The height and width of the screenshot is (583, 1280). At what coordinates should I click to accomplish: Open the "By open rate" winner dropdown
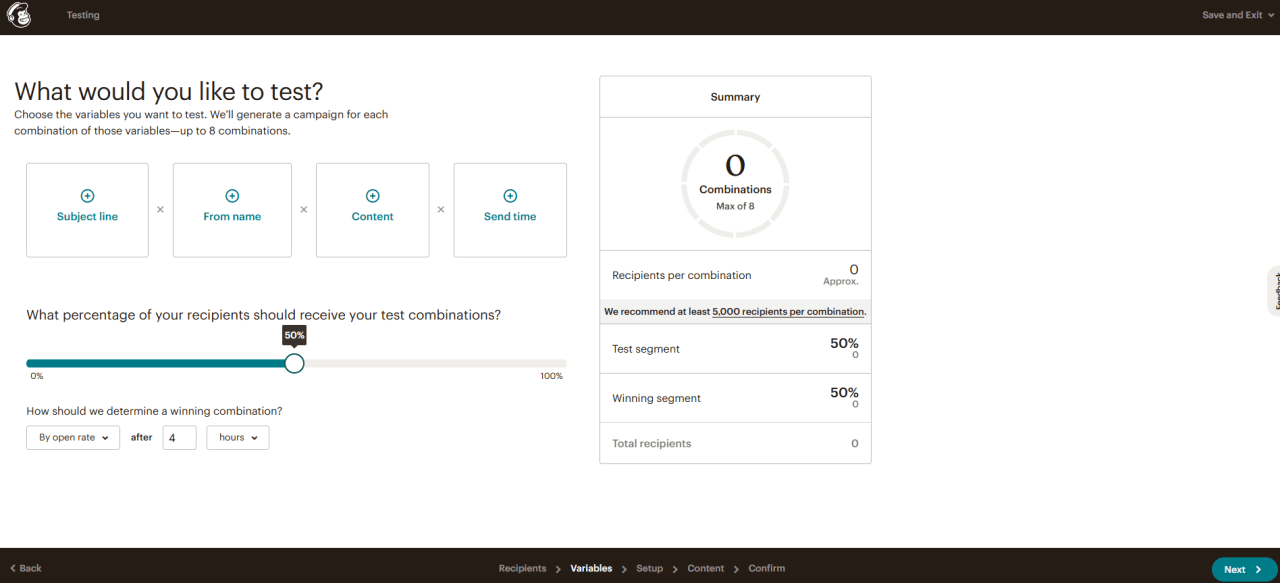point(72,437)
